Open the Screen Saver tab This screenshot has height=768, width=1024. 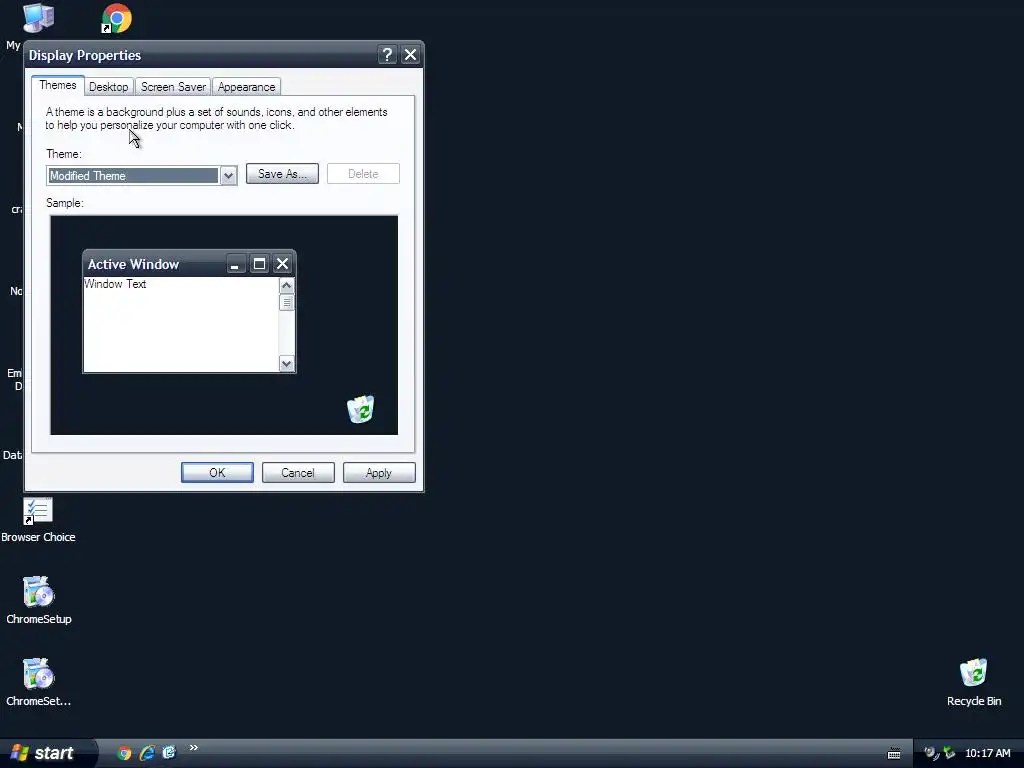pos(173,87)
